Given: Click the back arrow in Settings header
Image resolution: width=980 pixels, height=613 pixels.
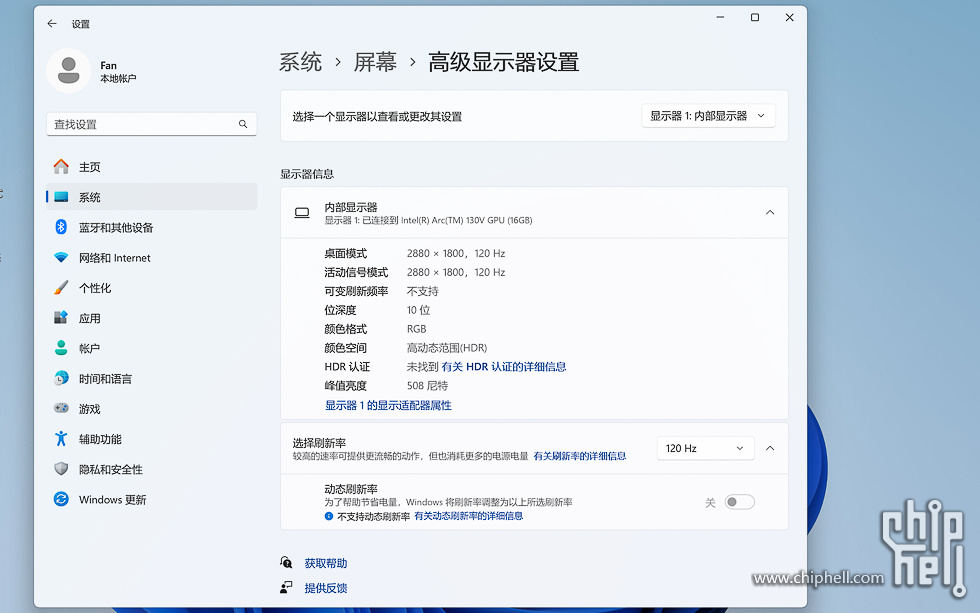Looking at the screenshot, I should coord(52,24).
